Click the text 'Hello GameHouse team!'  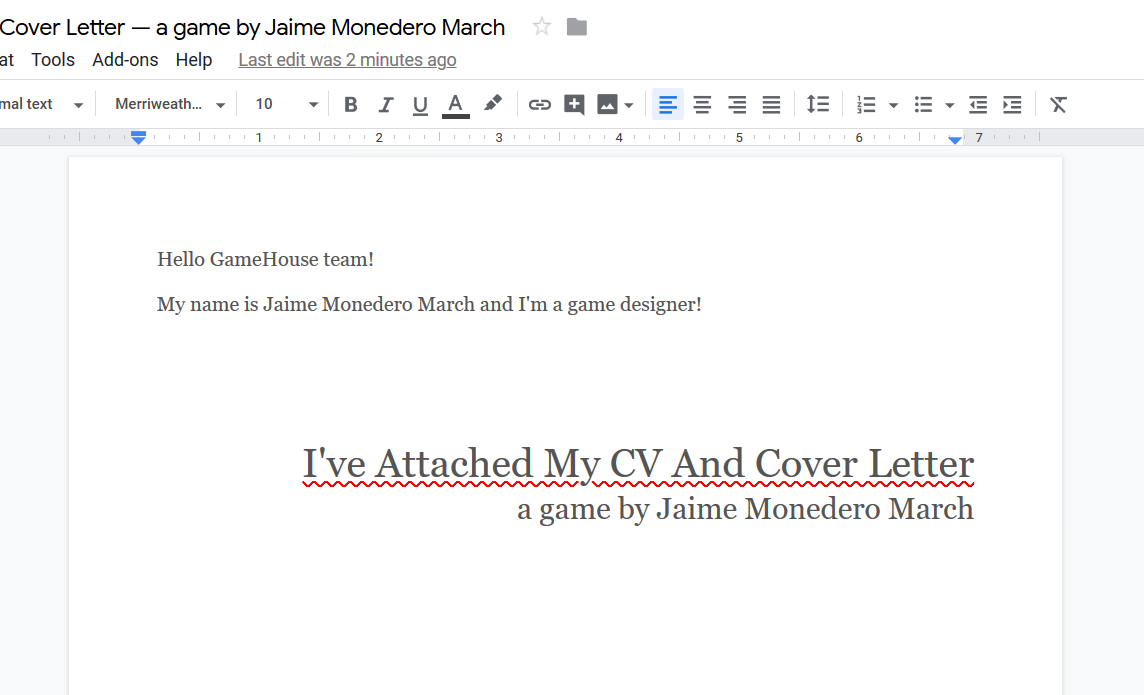click(x=266, y=259)
